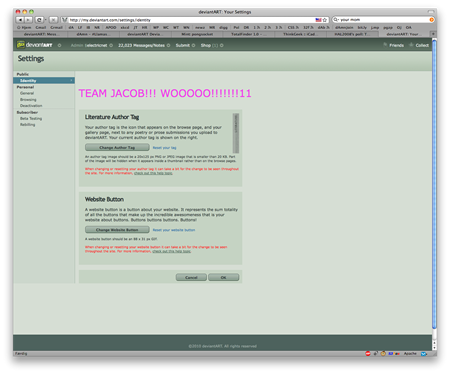
Task: Switch to the 'deviantART Devia...' tab
Action: [145, 34]
